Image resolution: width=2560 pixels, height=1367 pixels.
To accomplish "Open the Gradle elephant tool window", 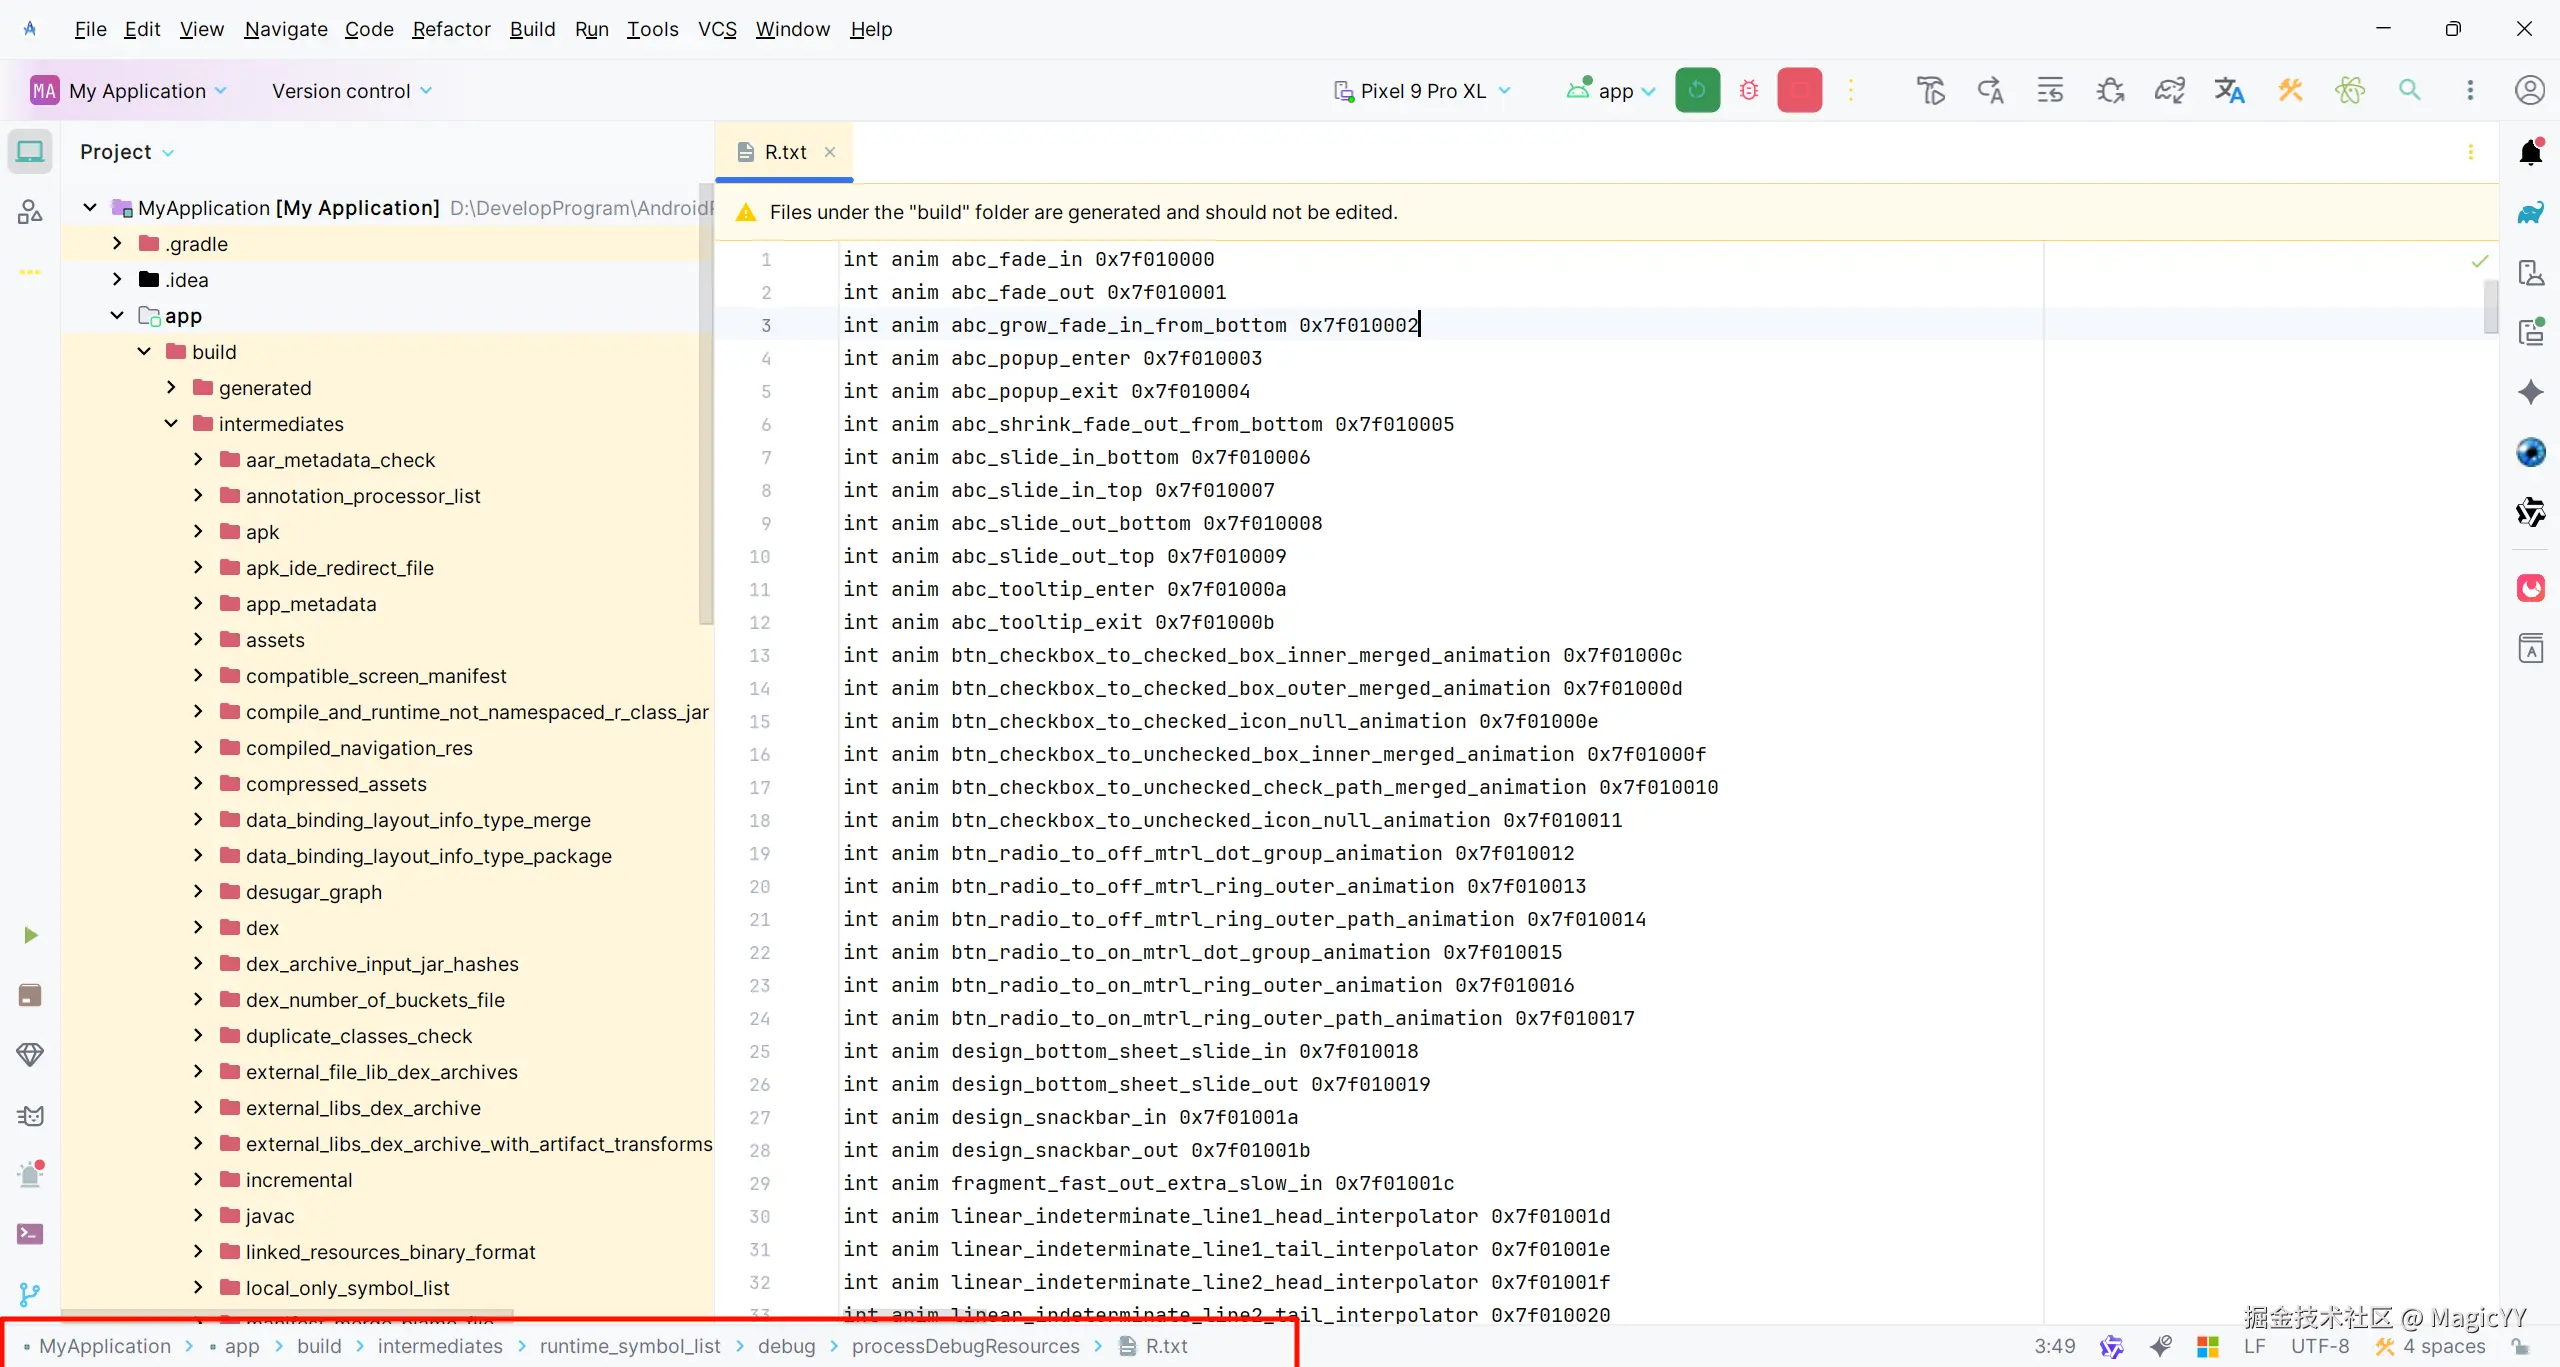I will (2530, 212).
